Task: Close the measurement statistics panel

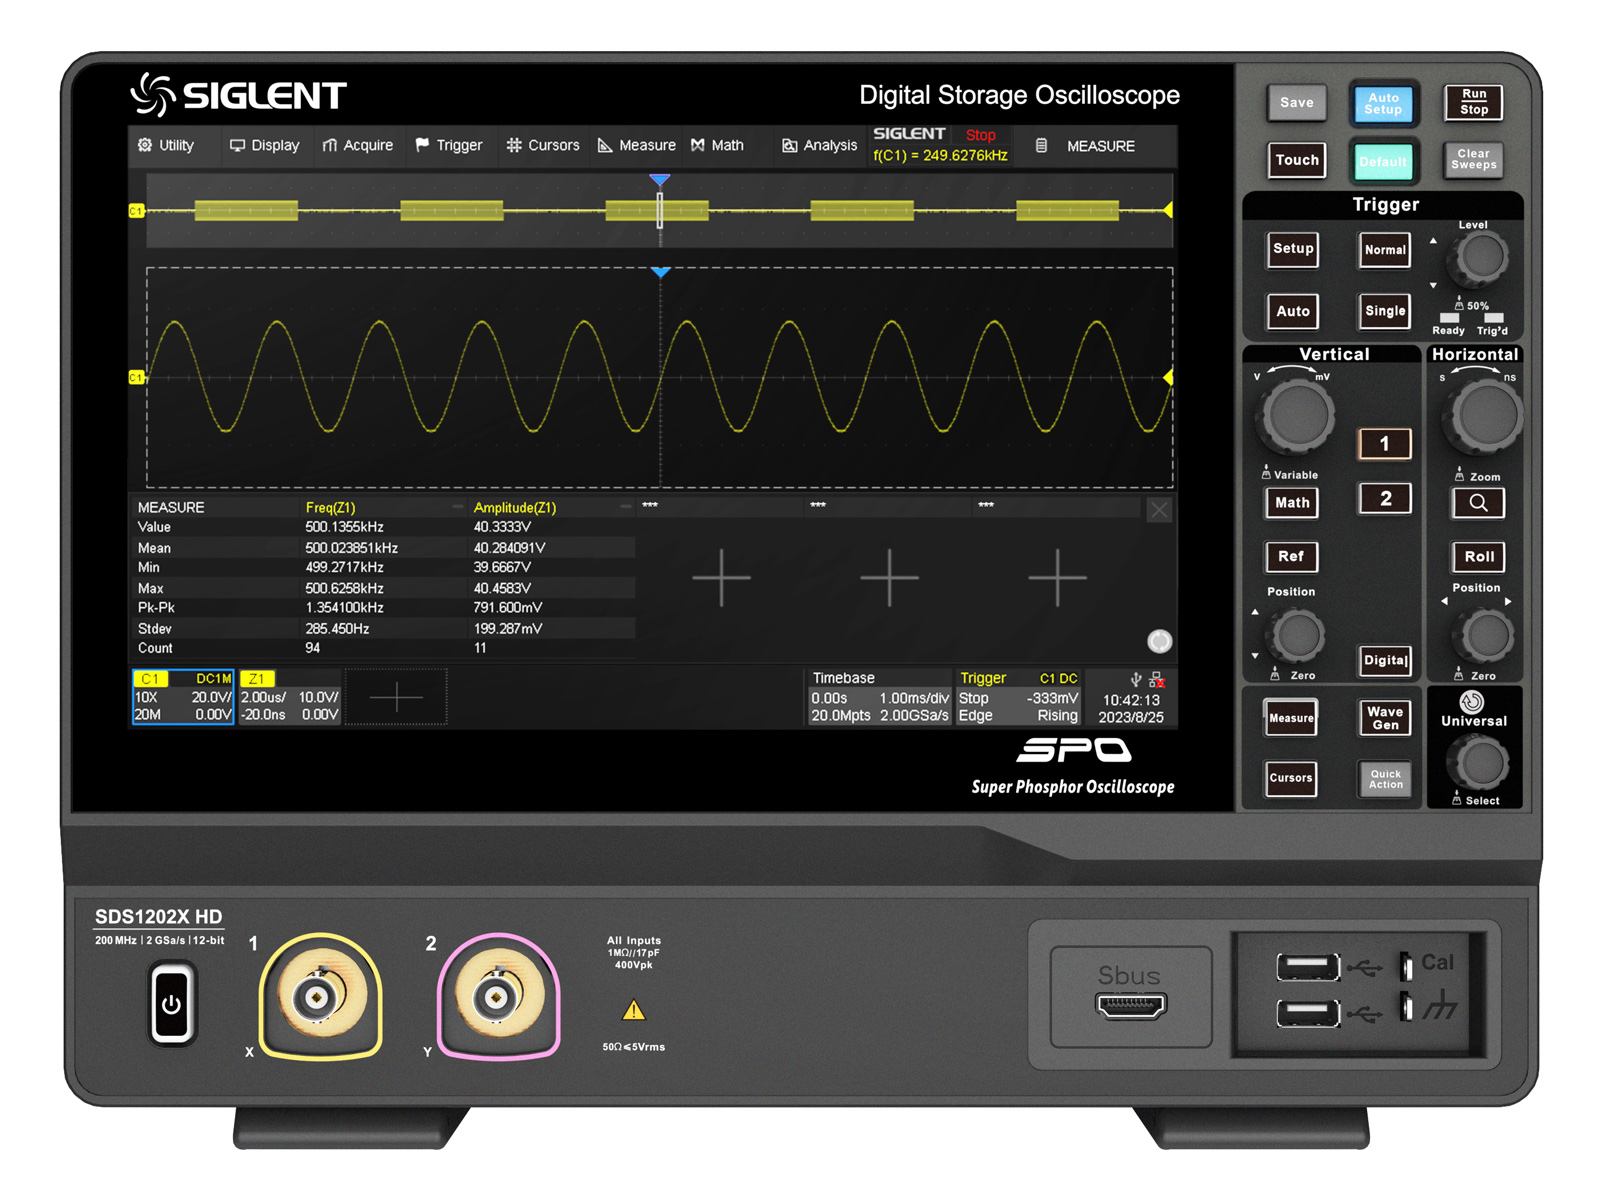Action: [1159, 511]
